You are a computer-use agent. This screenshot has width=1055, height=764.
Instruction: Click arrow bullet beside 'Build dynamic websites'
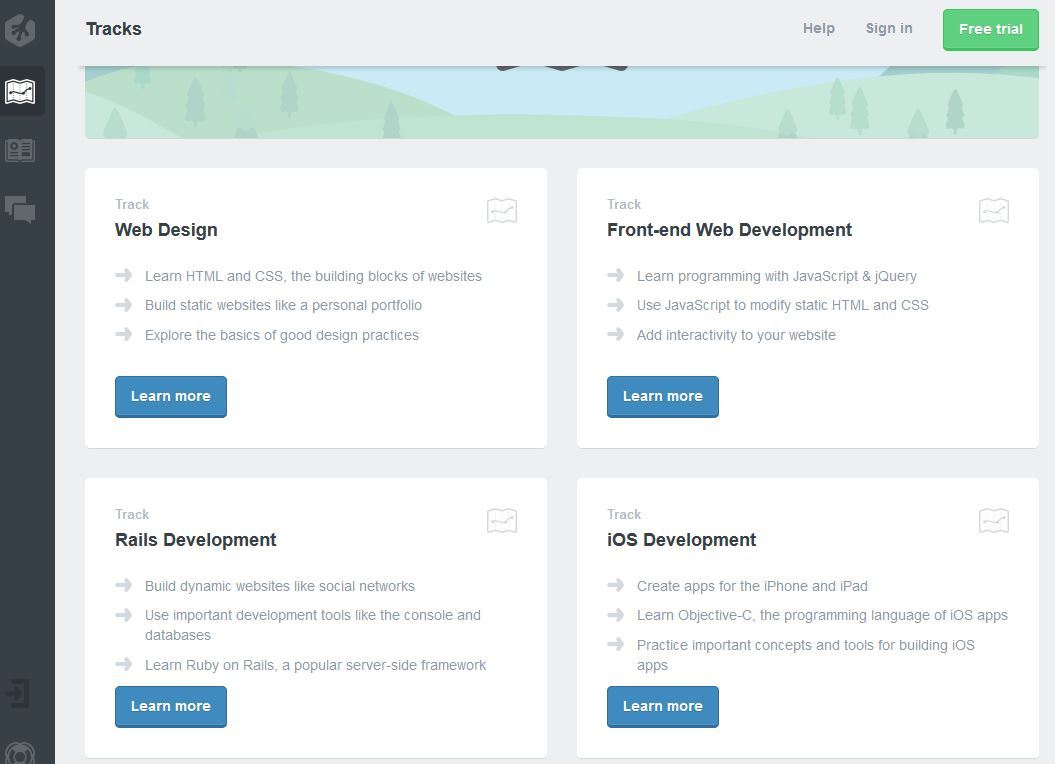coord(124,585)
